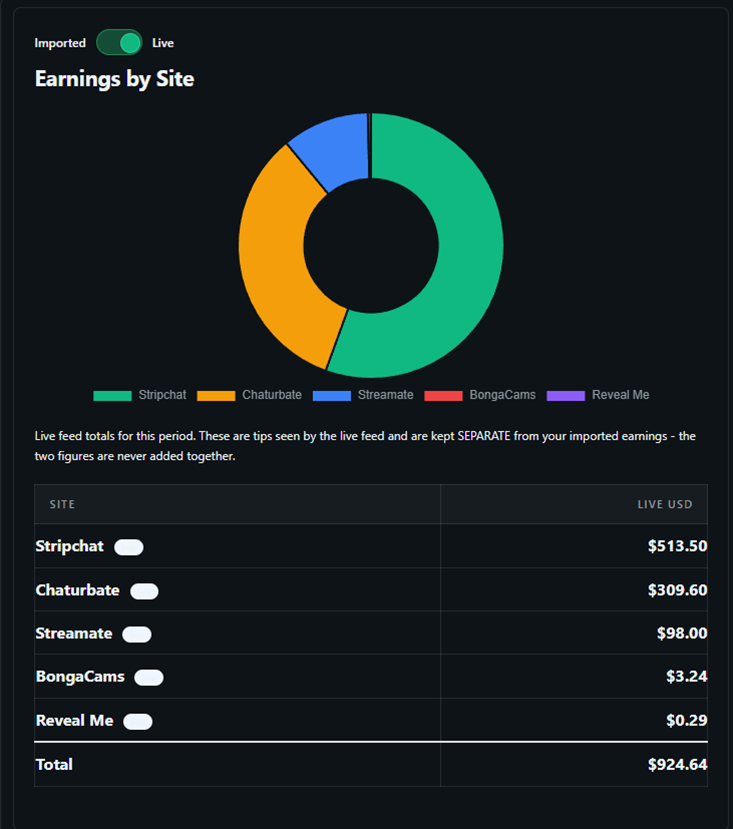Click the blue Streamate legend swatch
Image resolution: width=733 pixels, height=829 pixels.
click(x=332, y=395)
